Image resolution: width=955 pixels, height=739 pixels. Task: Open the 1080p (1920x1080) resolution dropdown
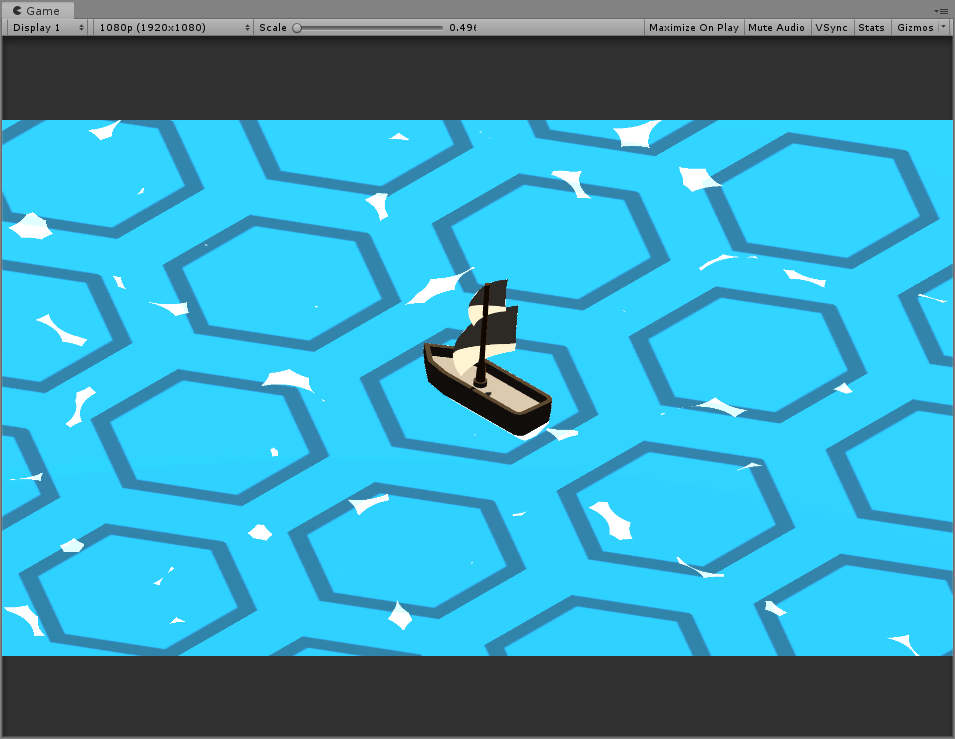click(172, 27)
